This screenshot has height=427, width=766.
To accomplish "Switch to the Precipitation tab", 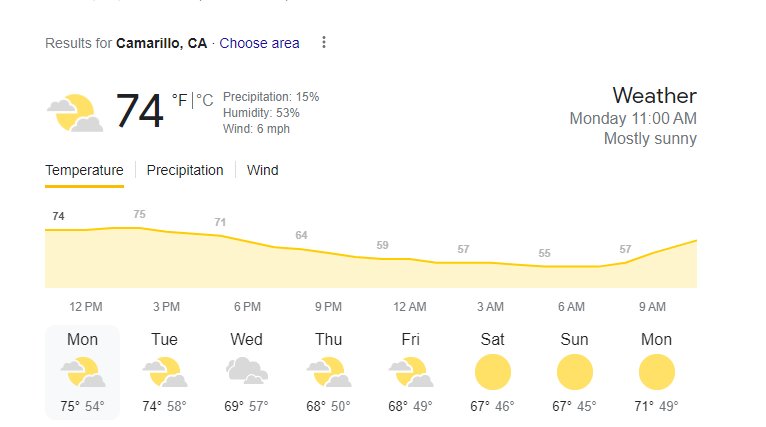I will tap(185, 171).
